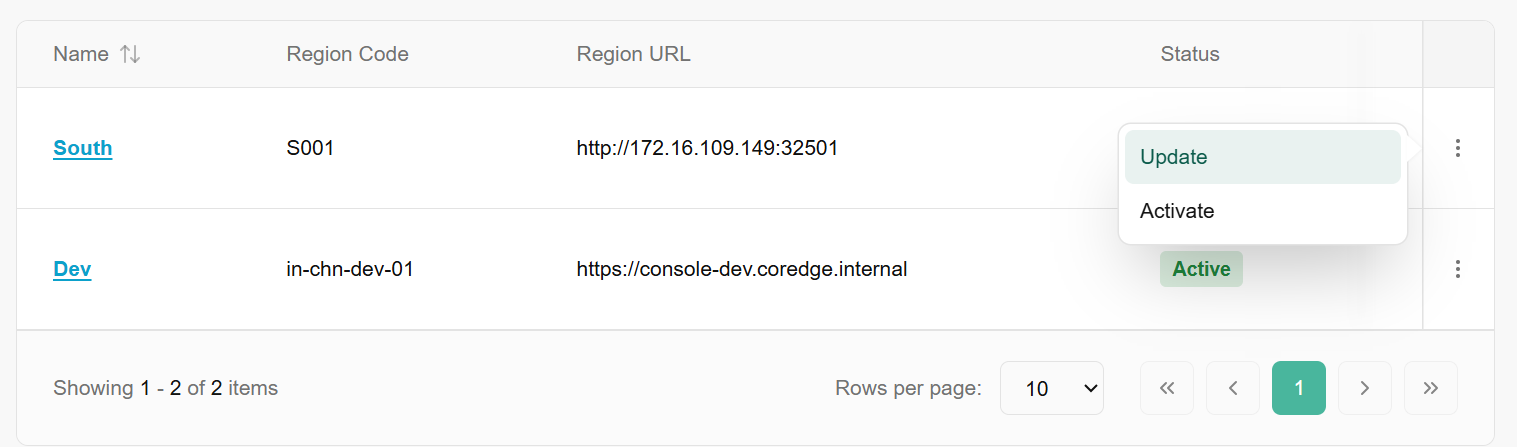1517x447 pixels.
Task: Jump to the last page
Action: pyautogui.click(x=1431, y=388)
